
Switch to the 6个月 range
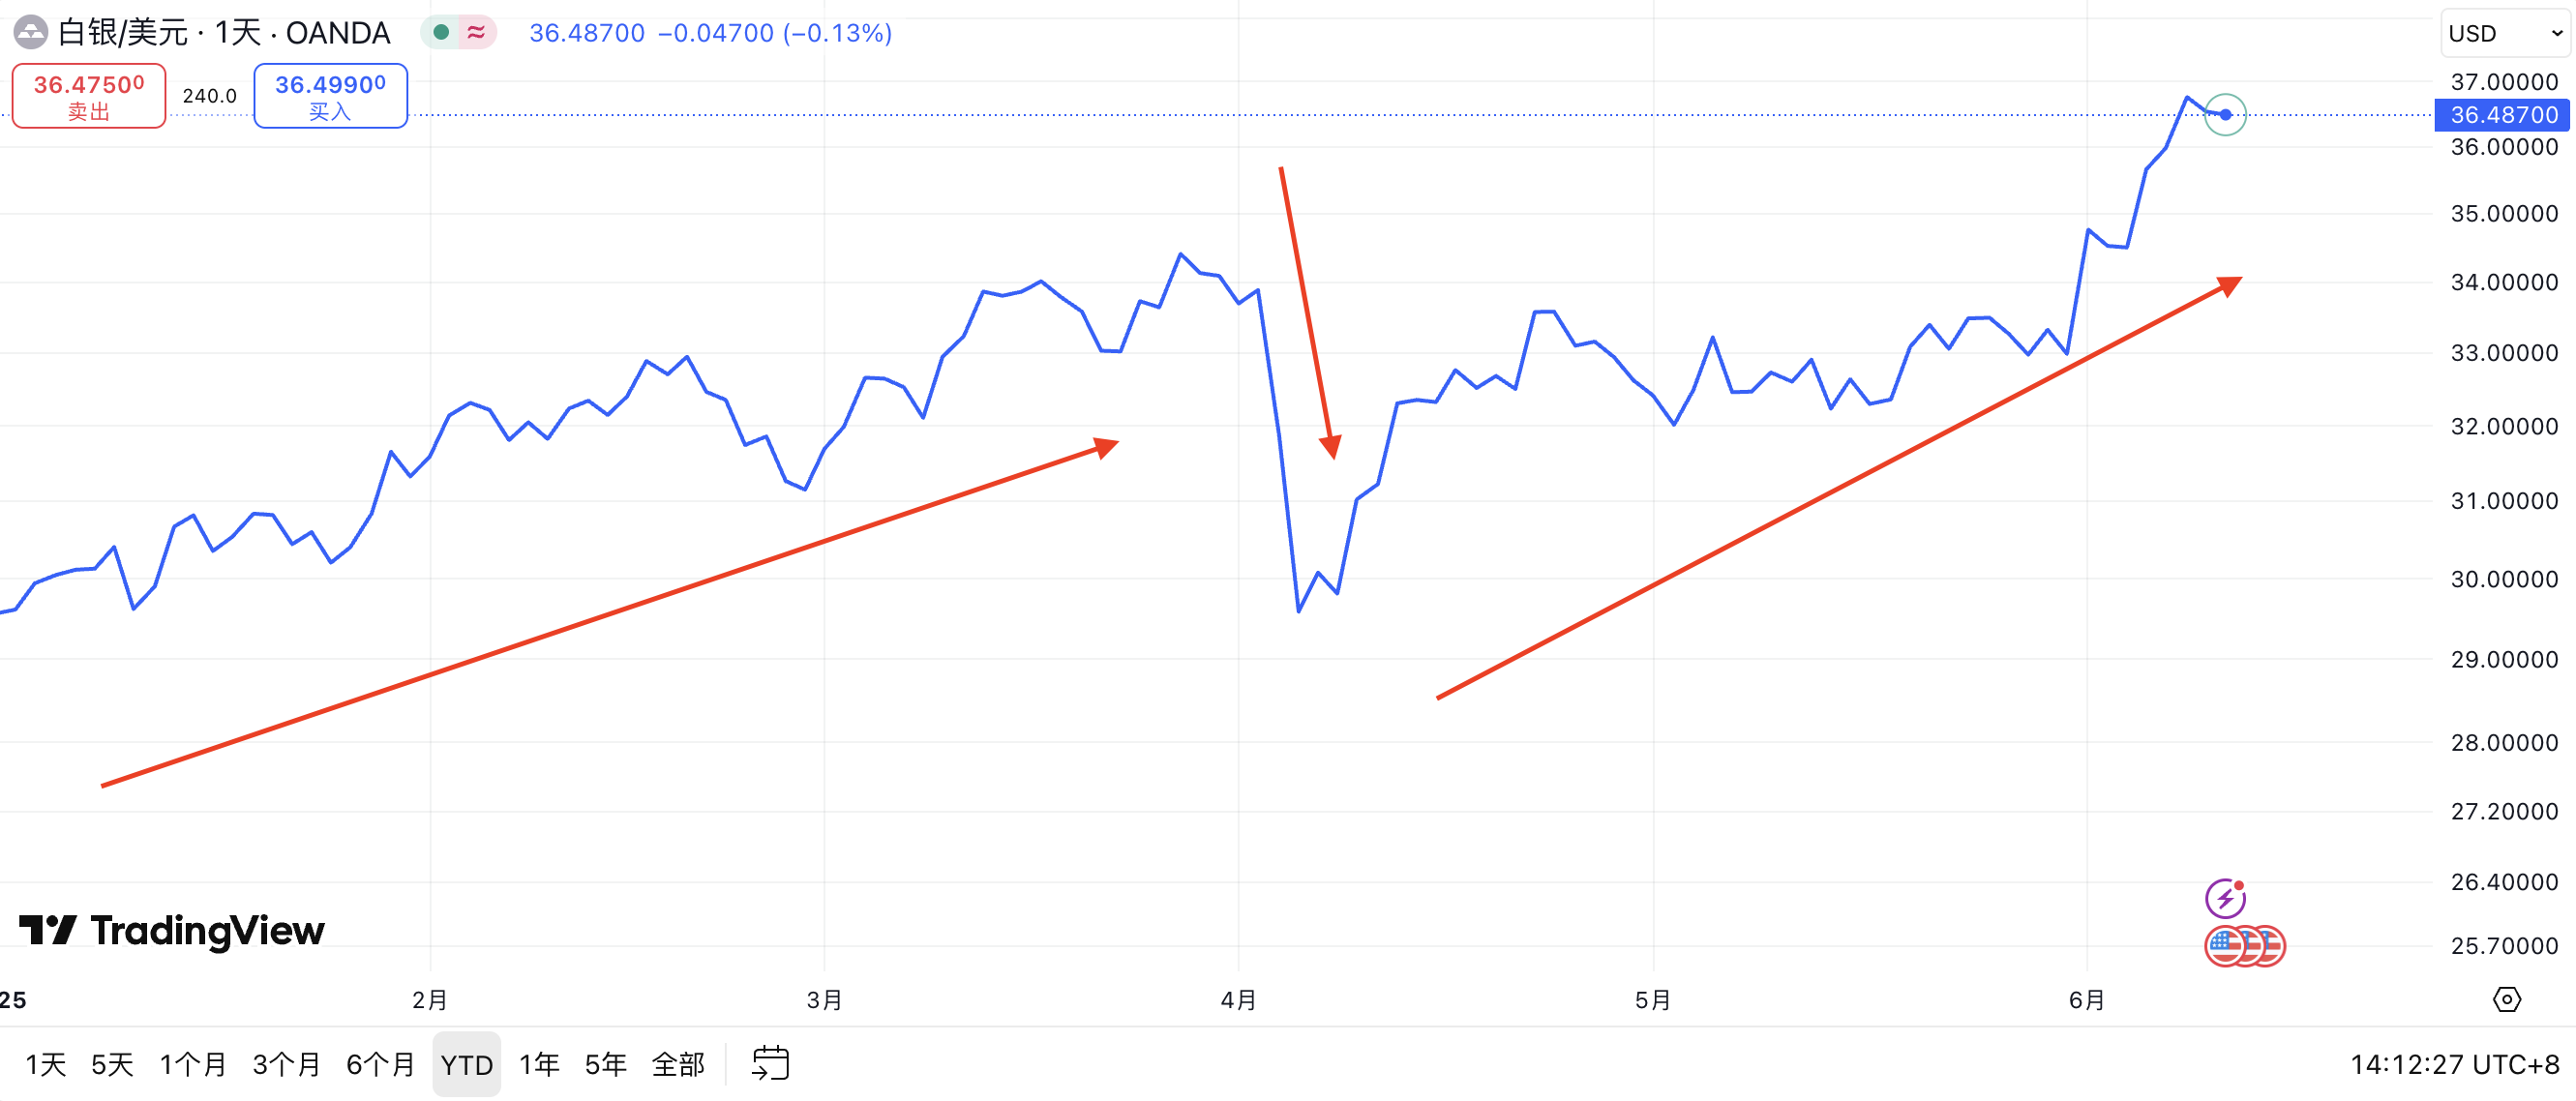(x=380, y=1064)
